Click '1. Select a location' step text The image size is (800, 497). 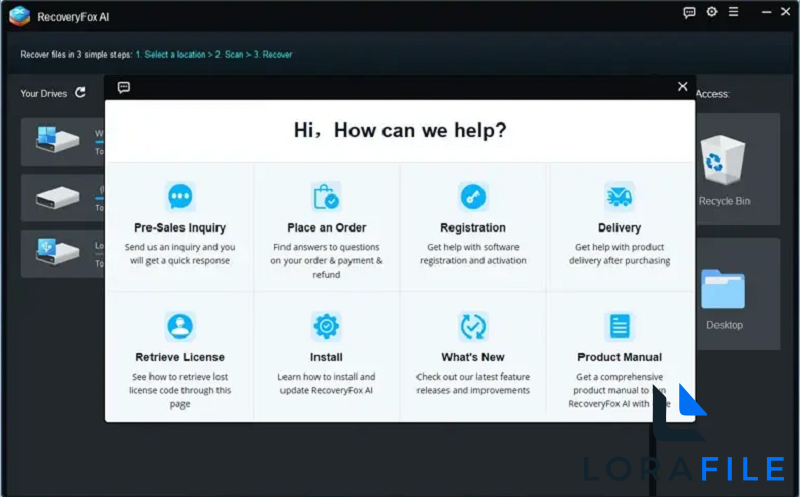[170, 55]
